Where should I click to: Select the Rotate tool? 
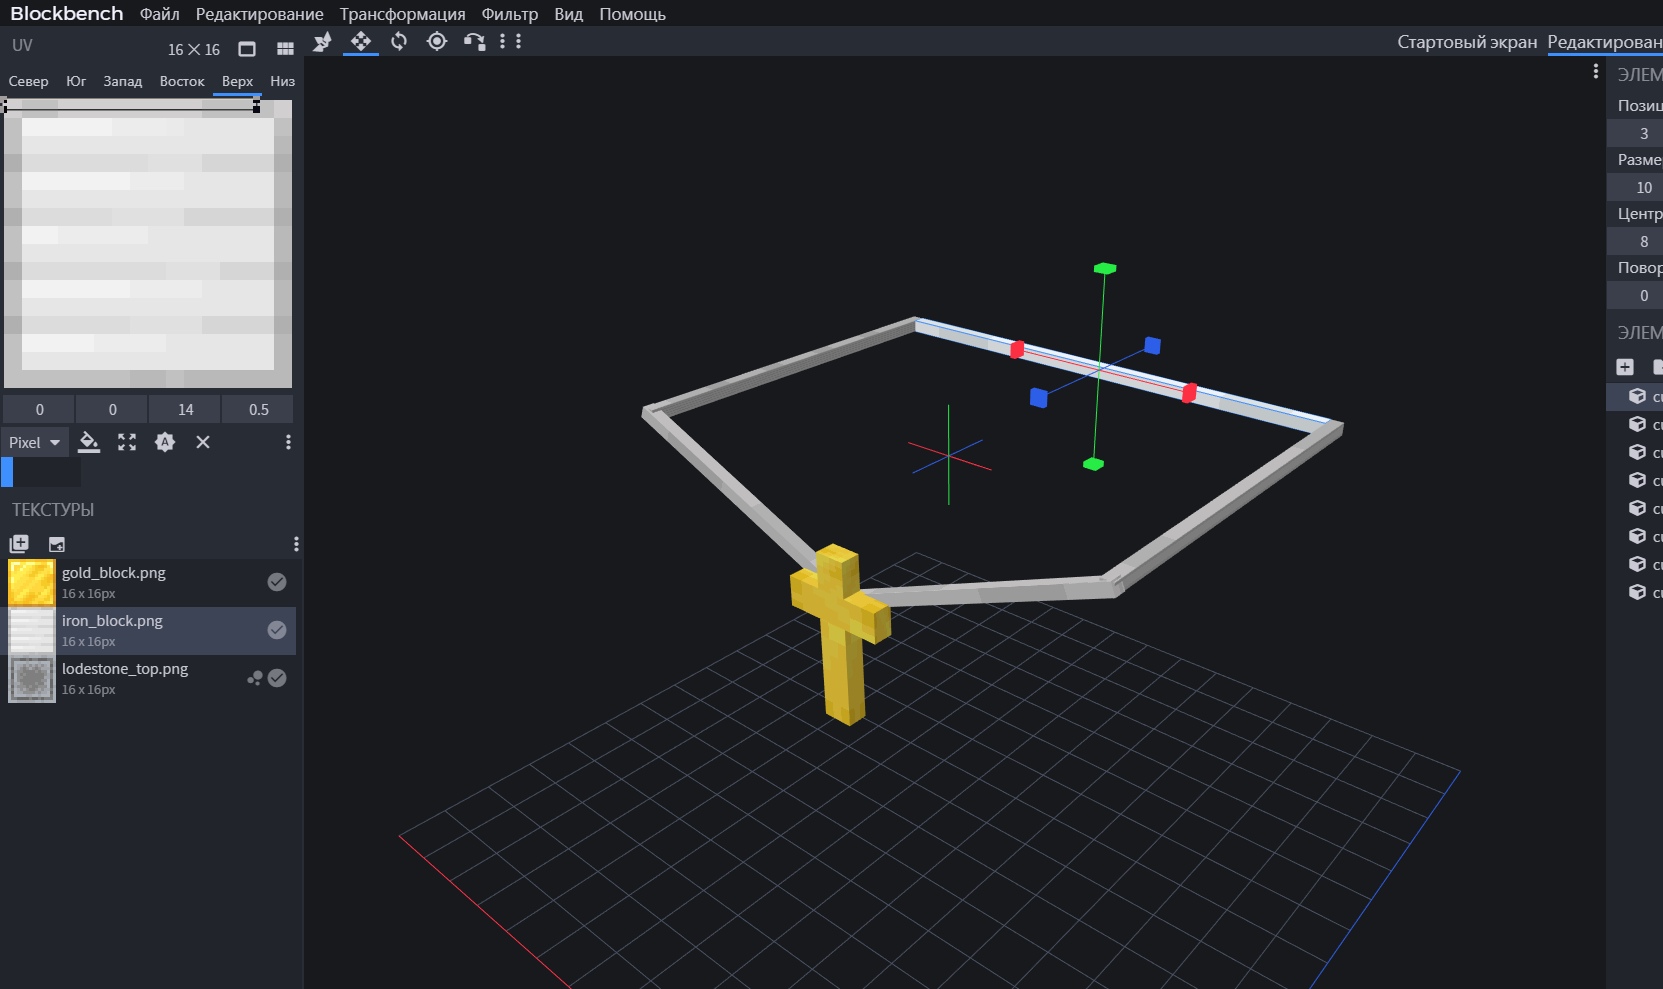[x=399, y=41]
